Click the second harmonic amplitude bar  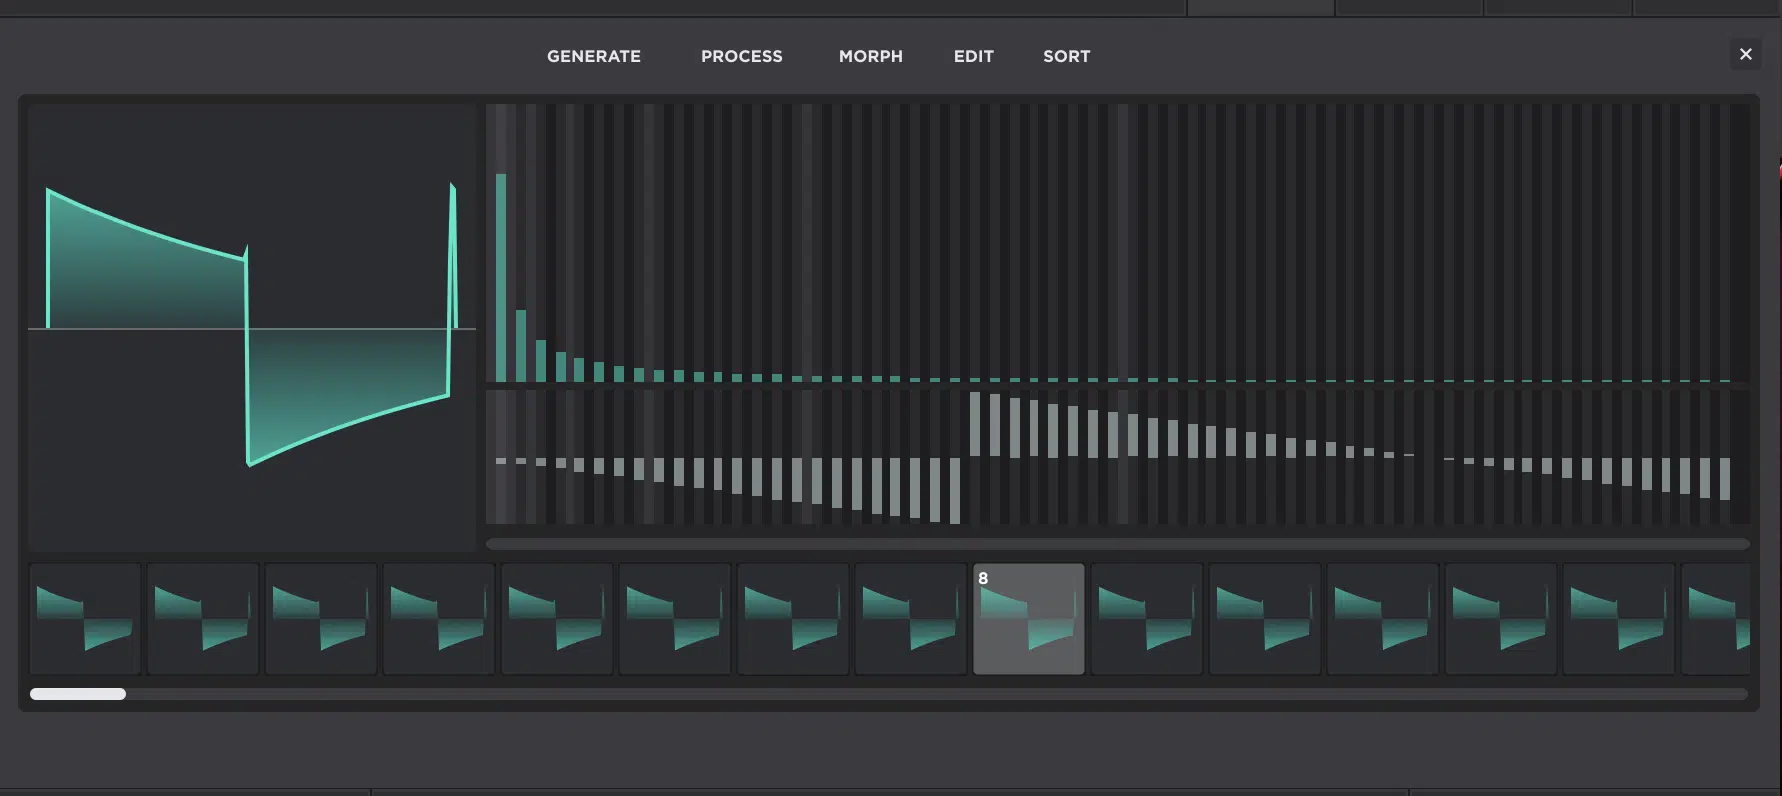click(521, 345)
